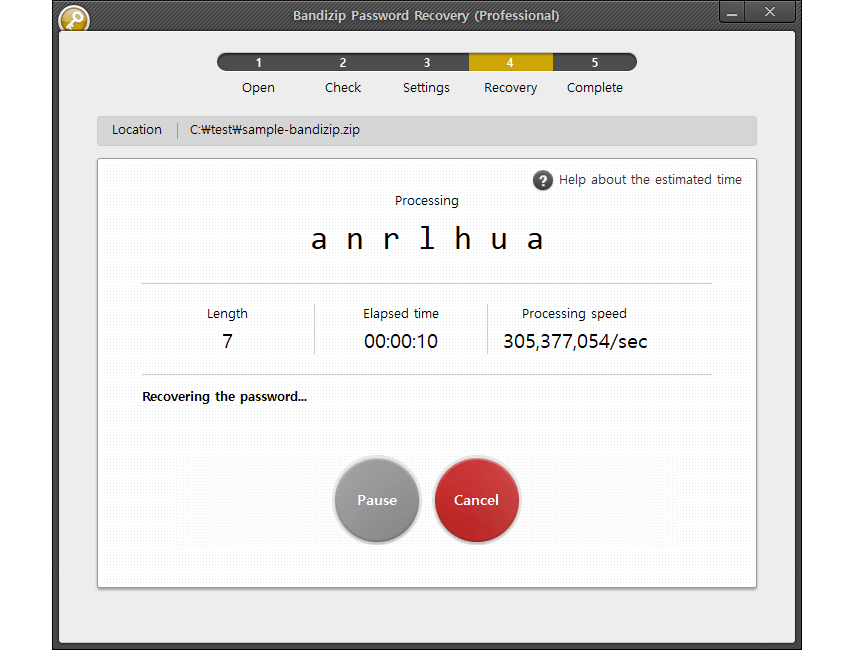Click the password candidate being processed
The image size is (855, 650).
(x=427, y=240)
